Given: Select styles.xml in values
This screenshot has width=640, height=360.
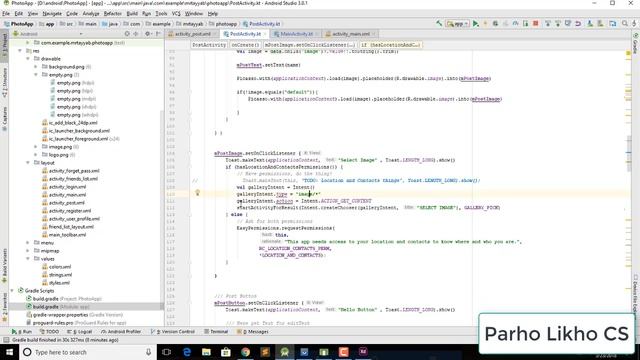Looking at the screenshot, I should (56, 282).
